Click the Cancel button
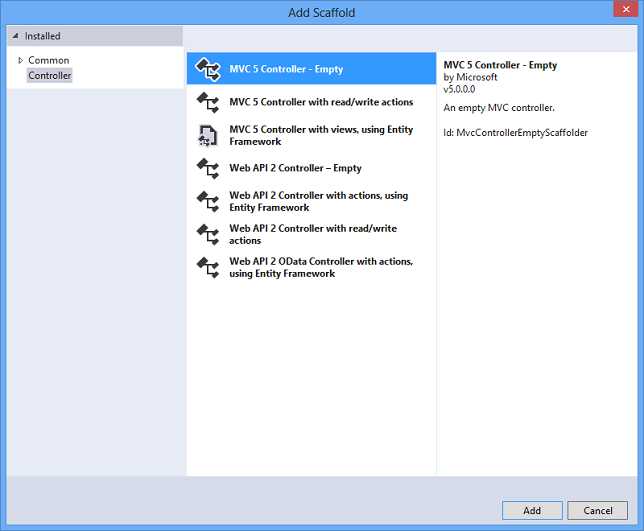644x531 pixels. [598, 510]
